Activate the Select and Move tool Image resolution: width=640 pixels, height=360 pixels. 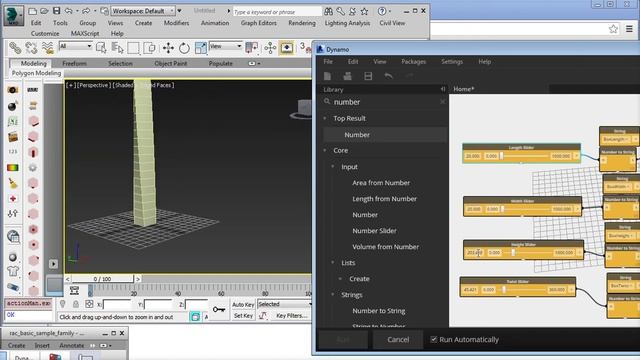[168, 48]
